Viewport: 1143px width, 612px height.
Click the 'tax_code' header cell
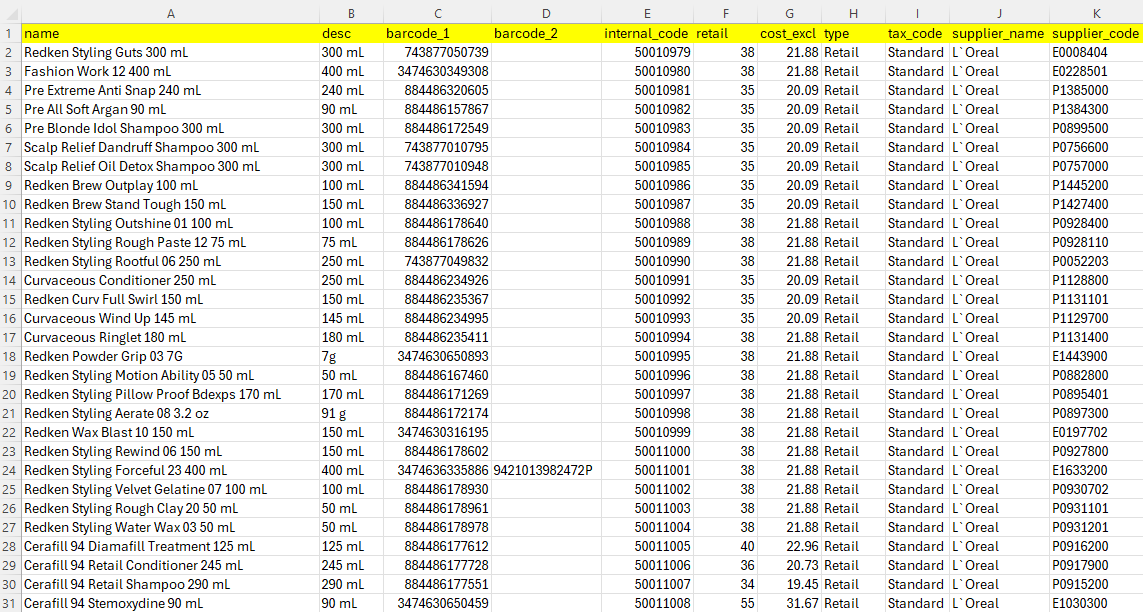pos(917,33)
